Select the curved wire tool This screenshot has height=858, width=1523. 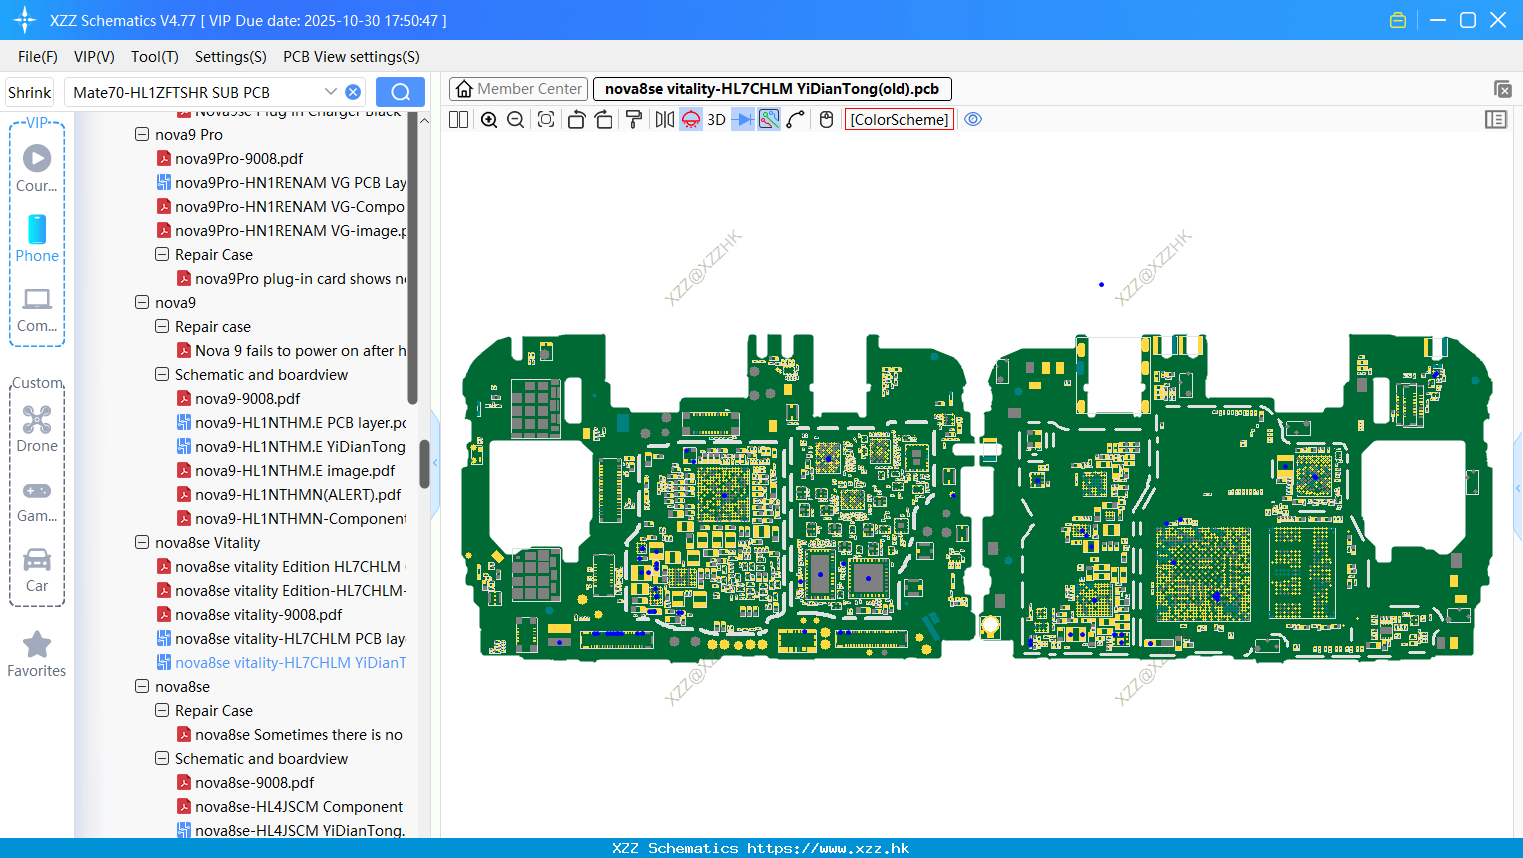tap(796, 120)
